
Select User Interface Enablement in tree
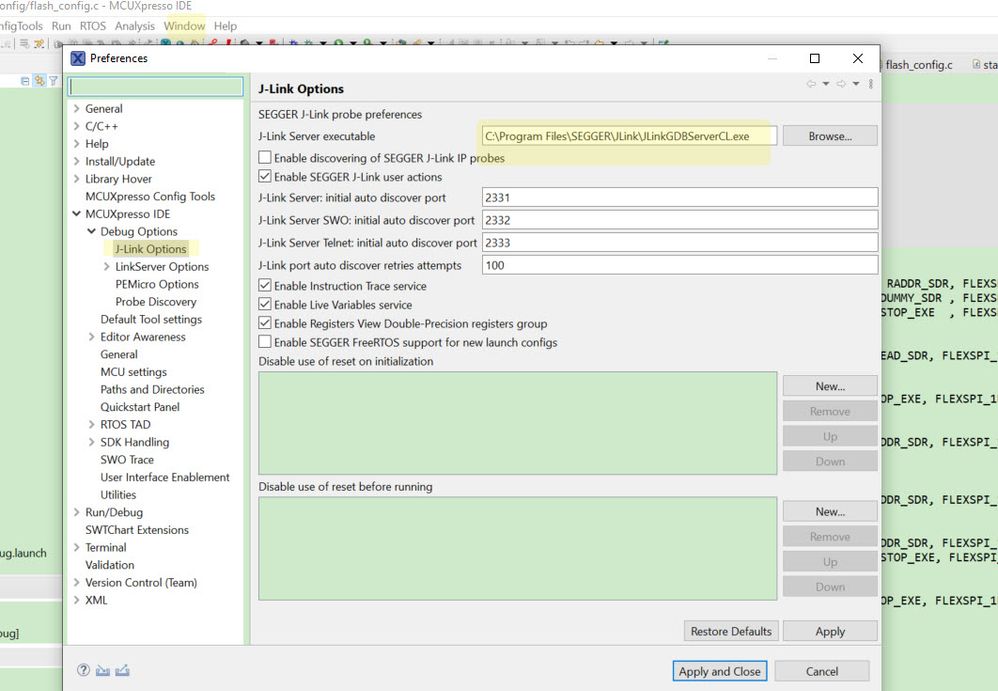point(165,477)
